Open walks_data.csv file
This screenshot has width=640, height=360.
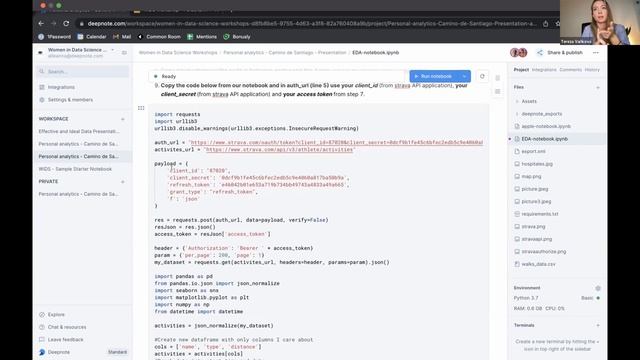(x=538, y=264)
